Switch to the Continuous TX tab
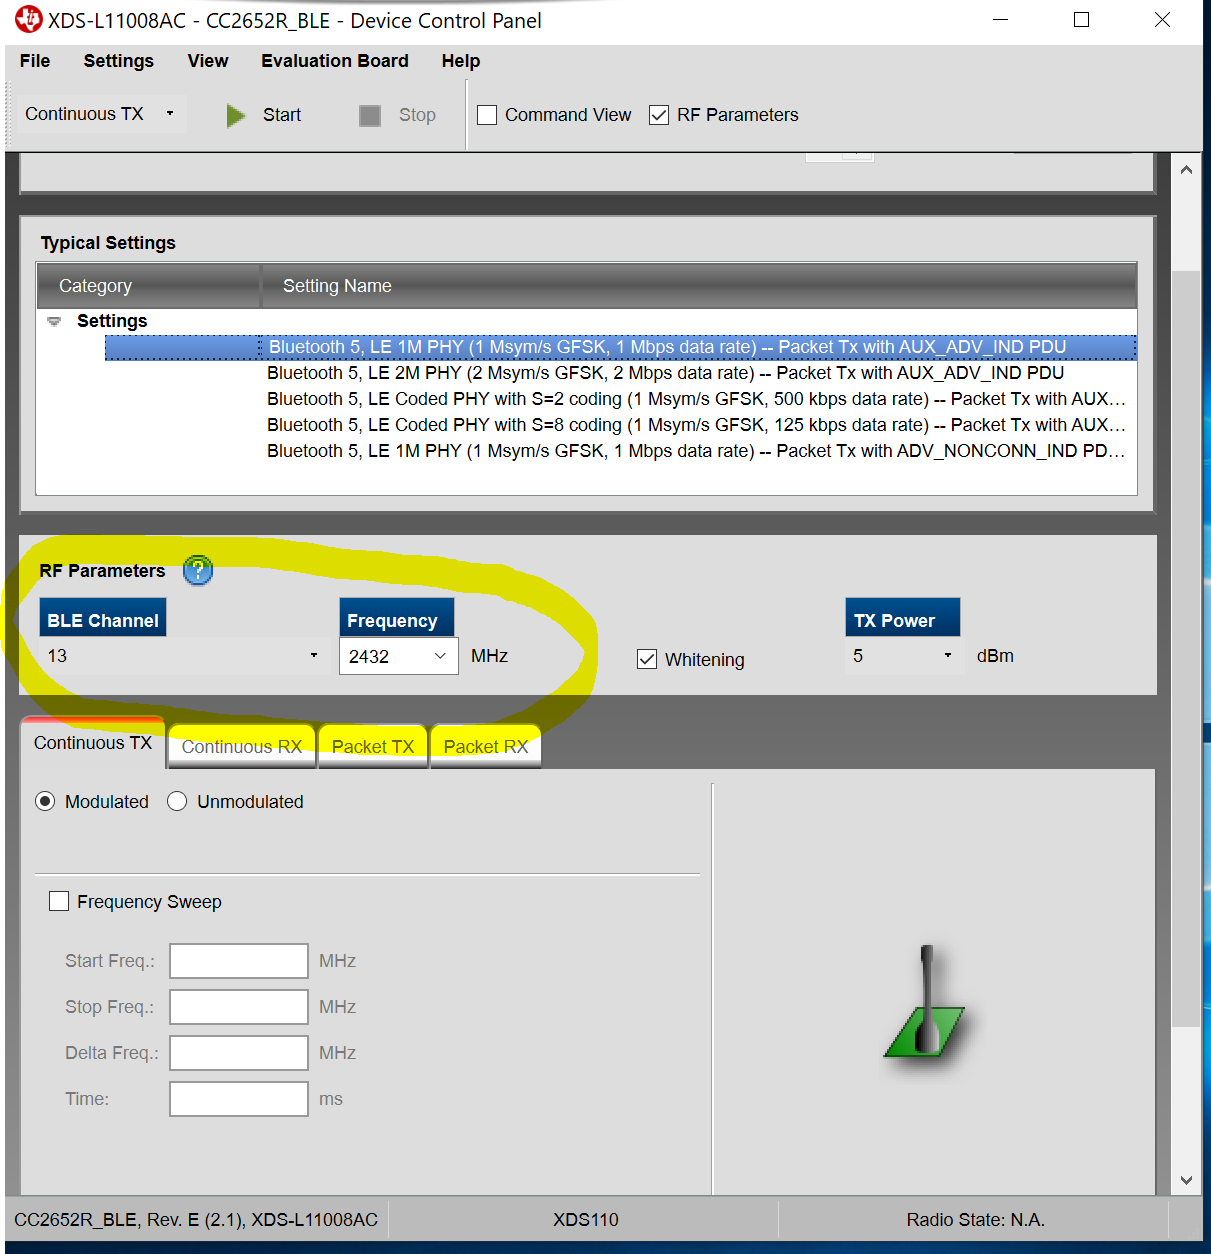This screenshot has width=1211, height=1254. (x=93, y=743)
